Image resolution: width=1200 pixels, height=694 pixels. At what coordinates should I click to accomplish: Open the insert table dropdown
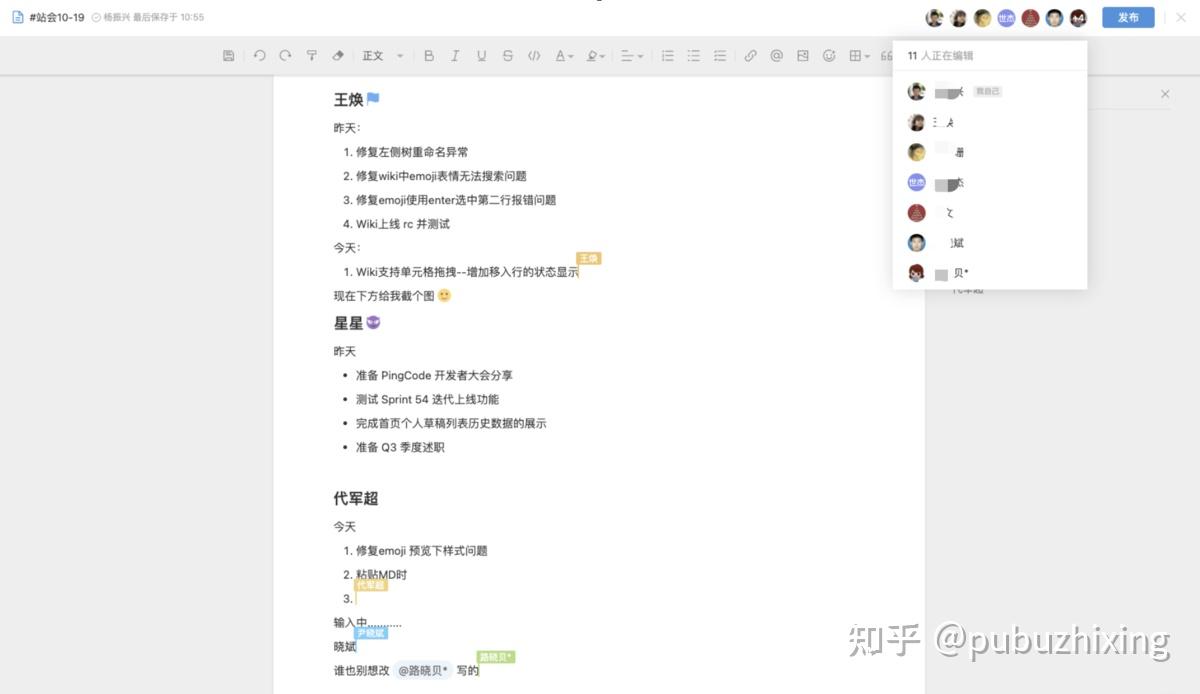coord(859,56)
